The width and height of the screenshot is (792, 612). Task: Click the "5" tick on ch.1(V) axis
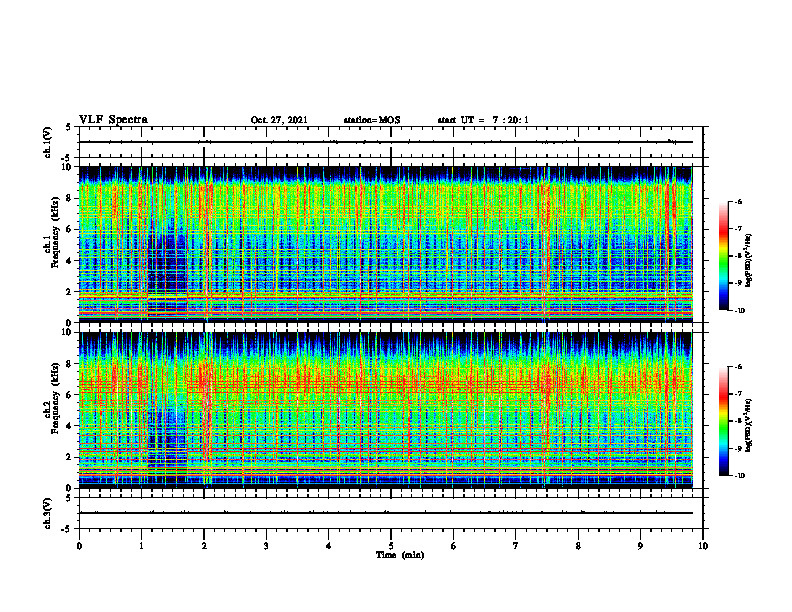tap(70, 127)
